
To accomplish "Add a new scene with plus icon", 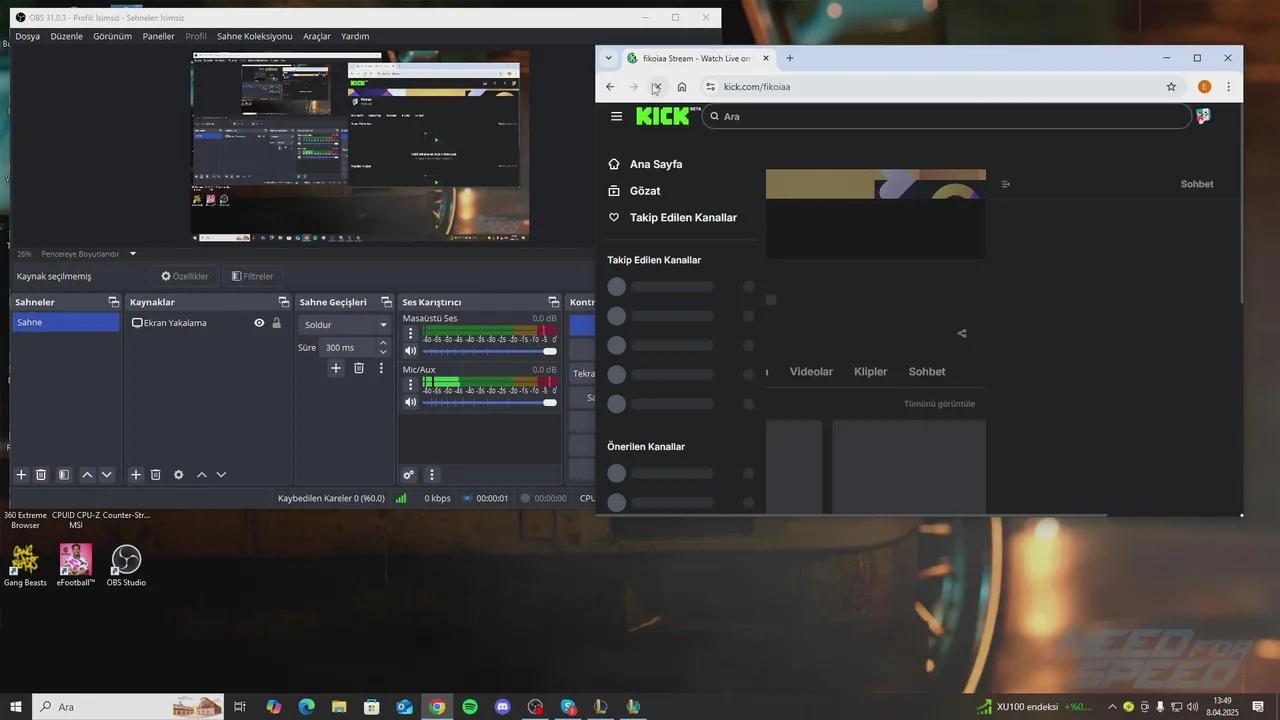I will 20,474.
